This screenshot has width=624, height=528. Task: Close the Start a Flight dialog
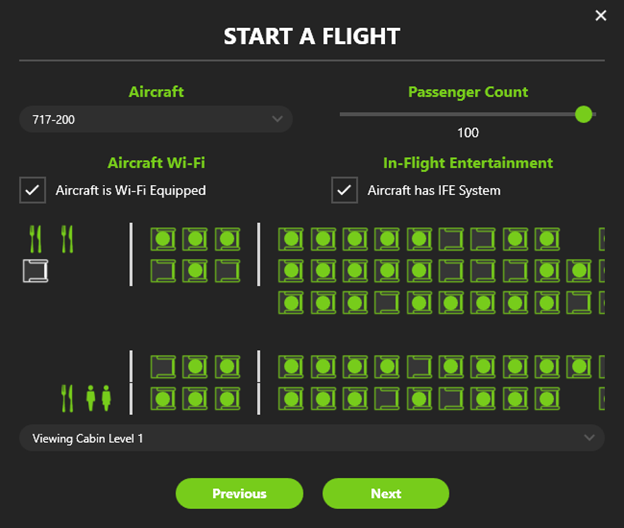(600, 15)
